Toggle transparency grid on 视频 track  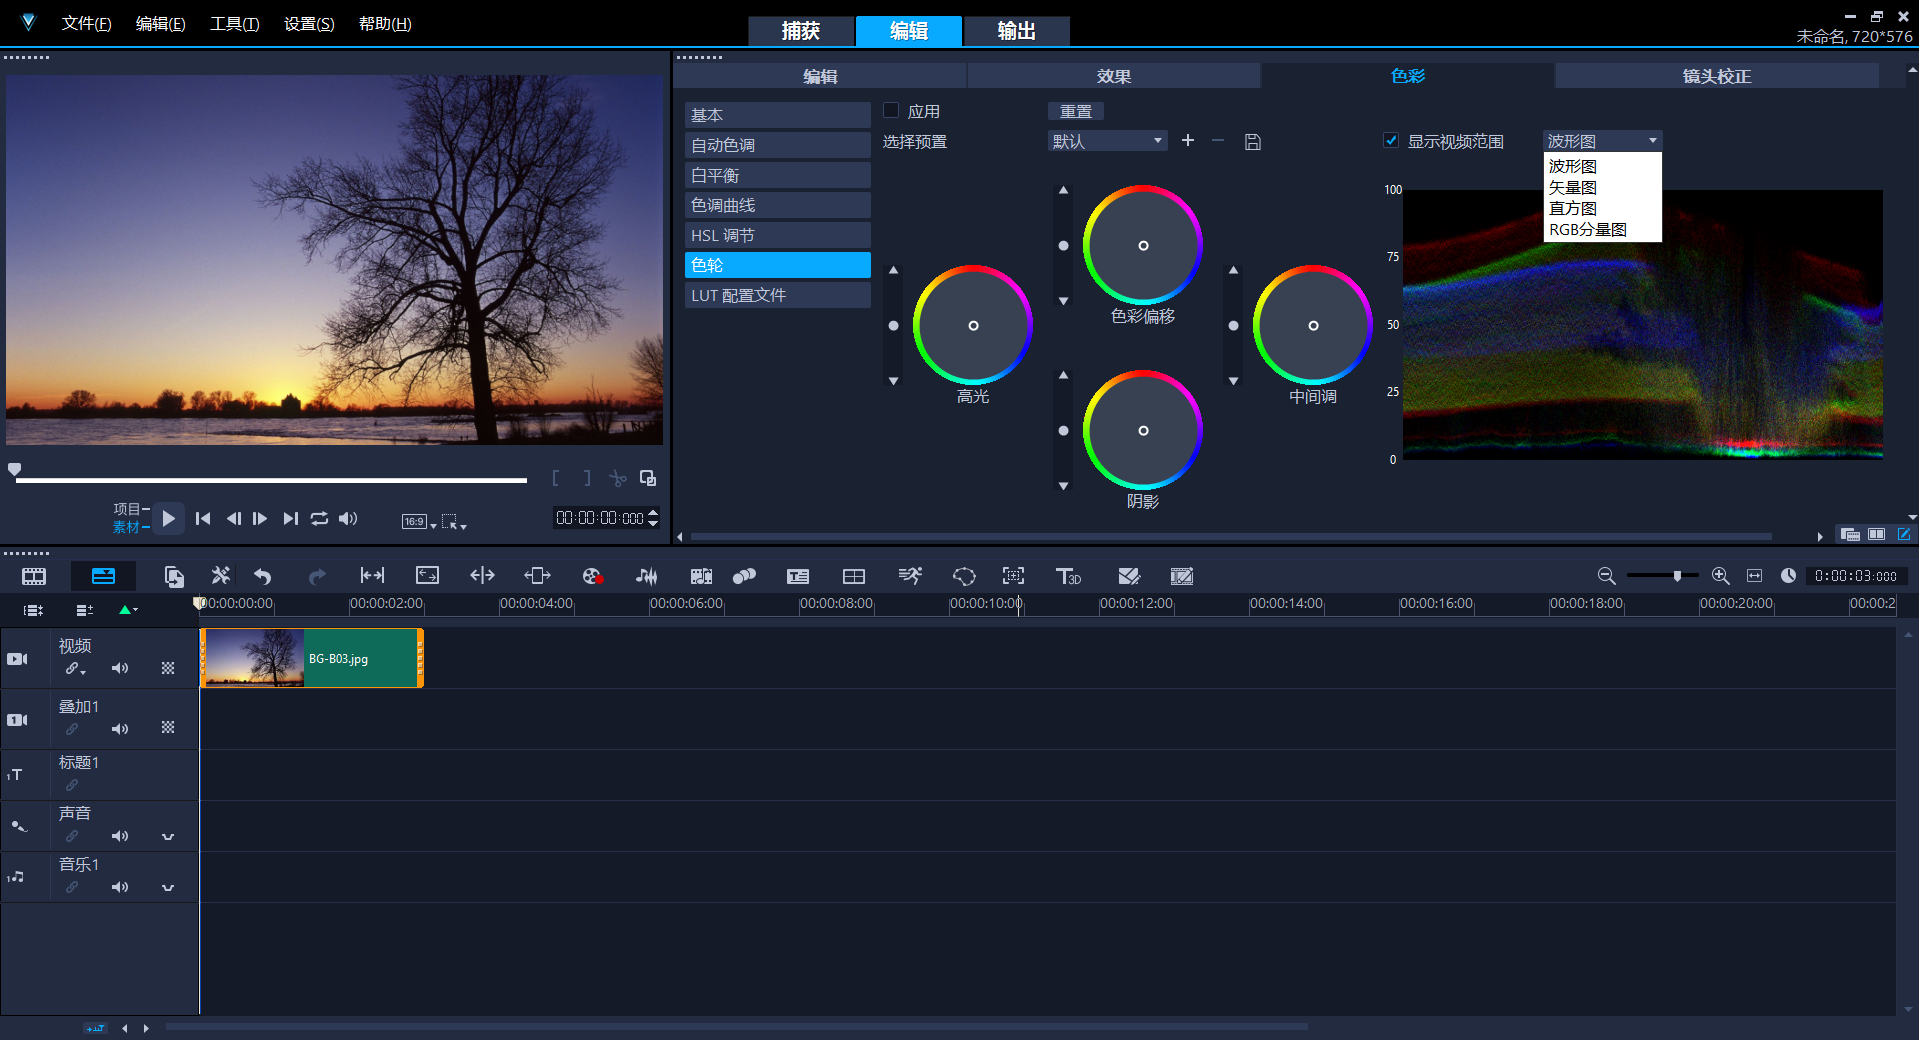pos(168,668)
